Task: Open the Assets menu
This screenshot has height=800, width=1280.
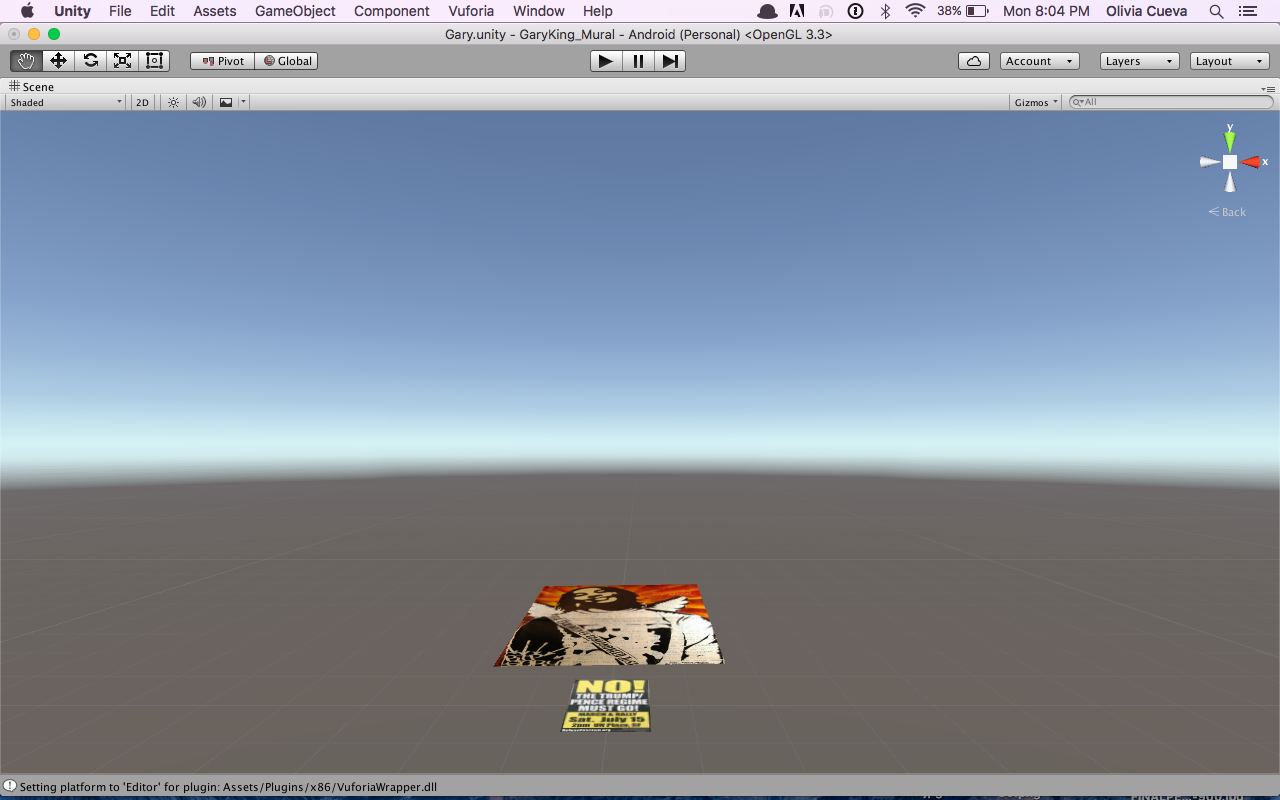Action: (215, 11)
